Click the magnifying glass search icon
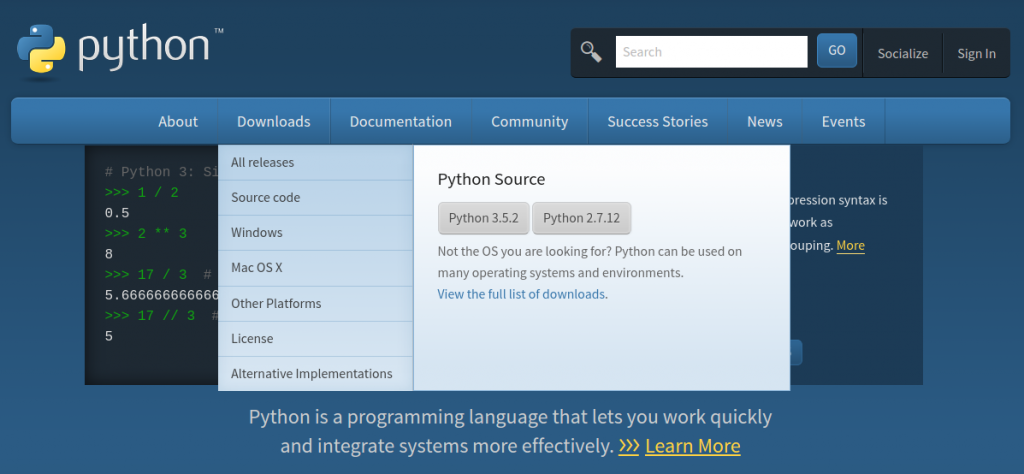 591,52
